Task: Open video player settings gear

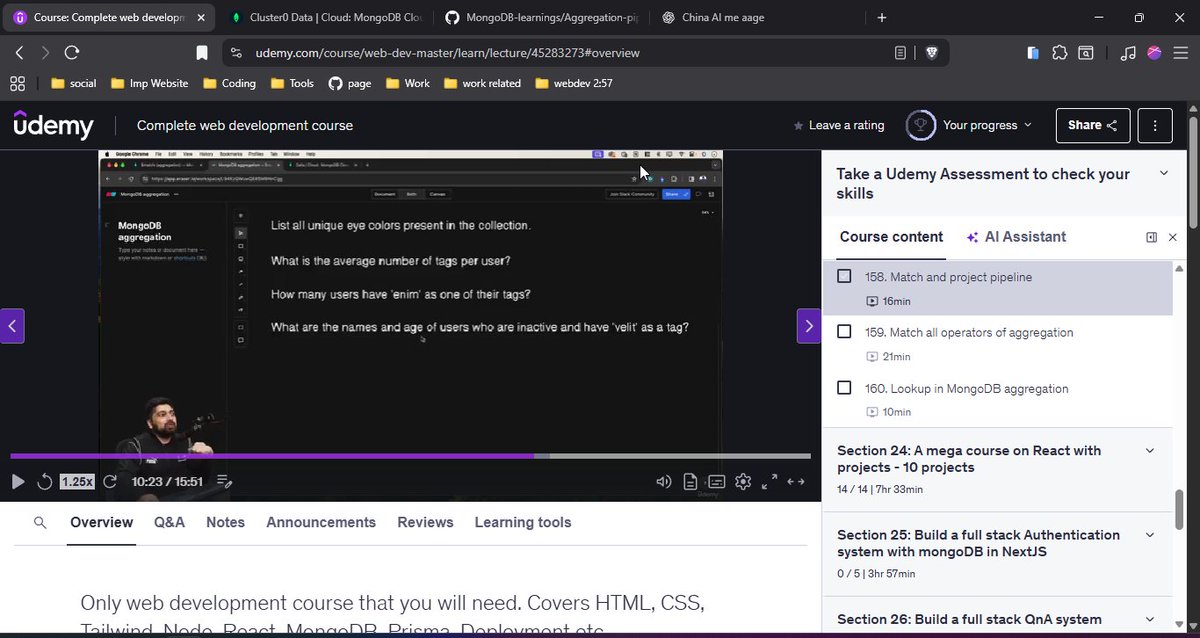Action: 743,482
